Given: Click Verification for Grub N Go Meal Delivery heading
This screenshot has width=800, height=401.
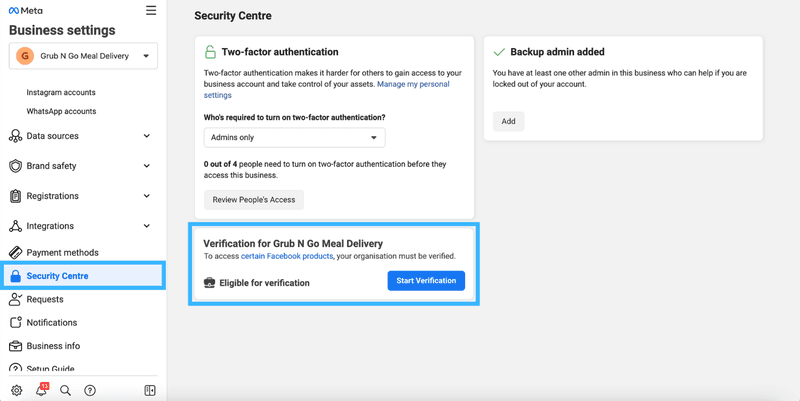Looking at the screenshot, I should (293, 244).
